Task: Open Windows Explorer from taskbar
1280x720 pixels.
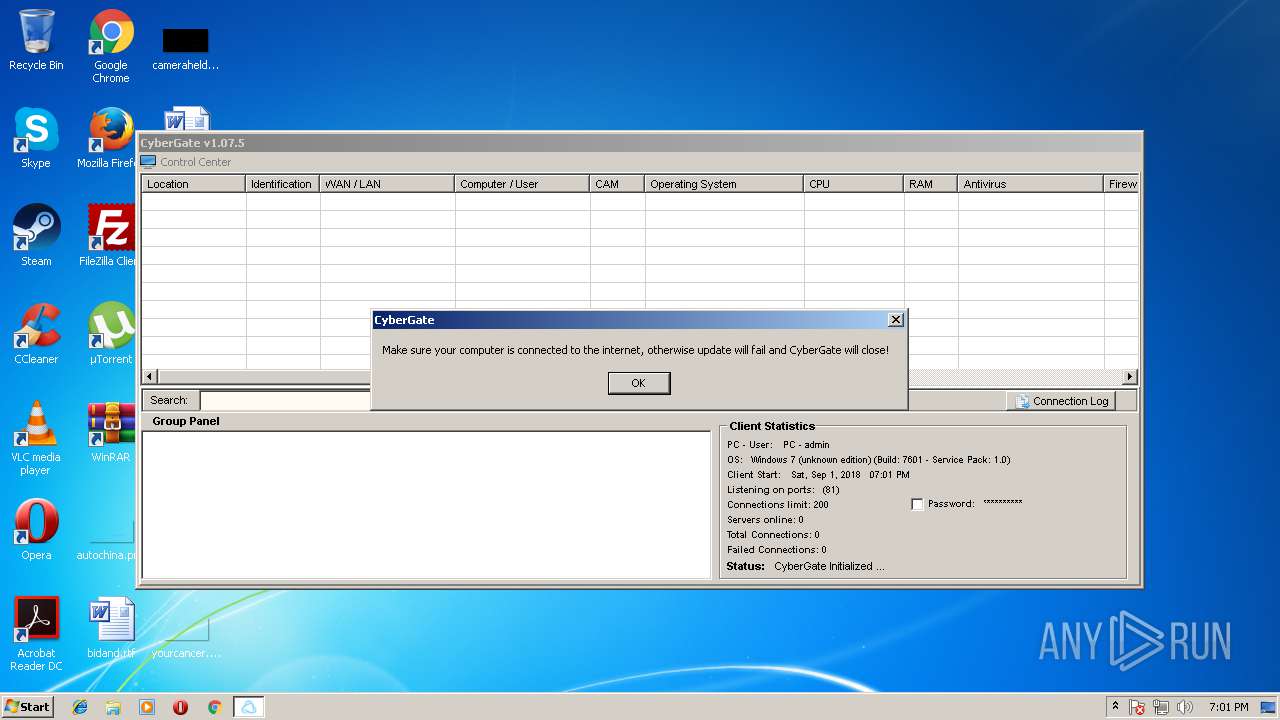Action: pos(113,707)
